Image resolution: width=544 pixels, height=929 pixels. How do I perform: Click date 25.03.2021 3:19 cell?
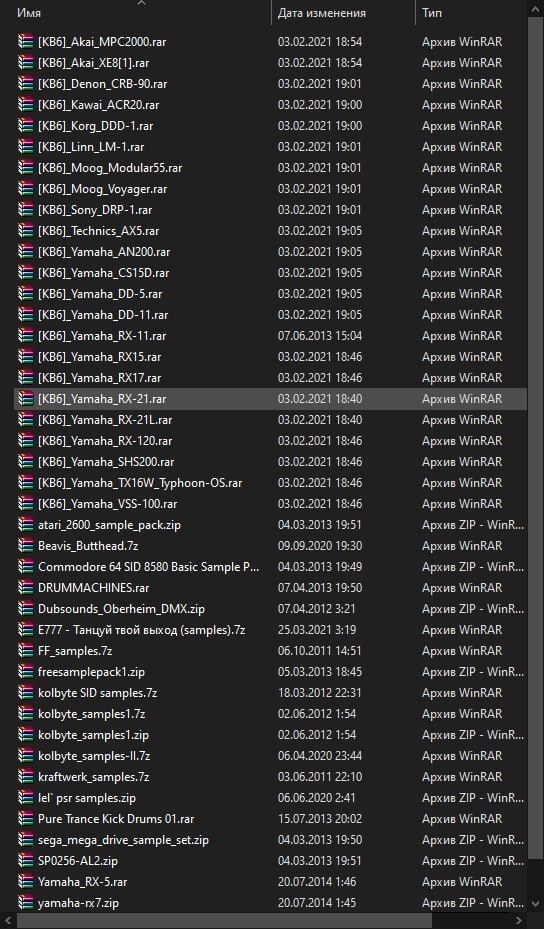click(317, 630)
